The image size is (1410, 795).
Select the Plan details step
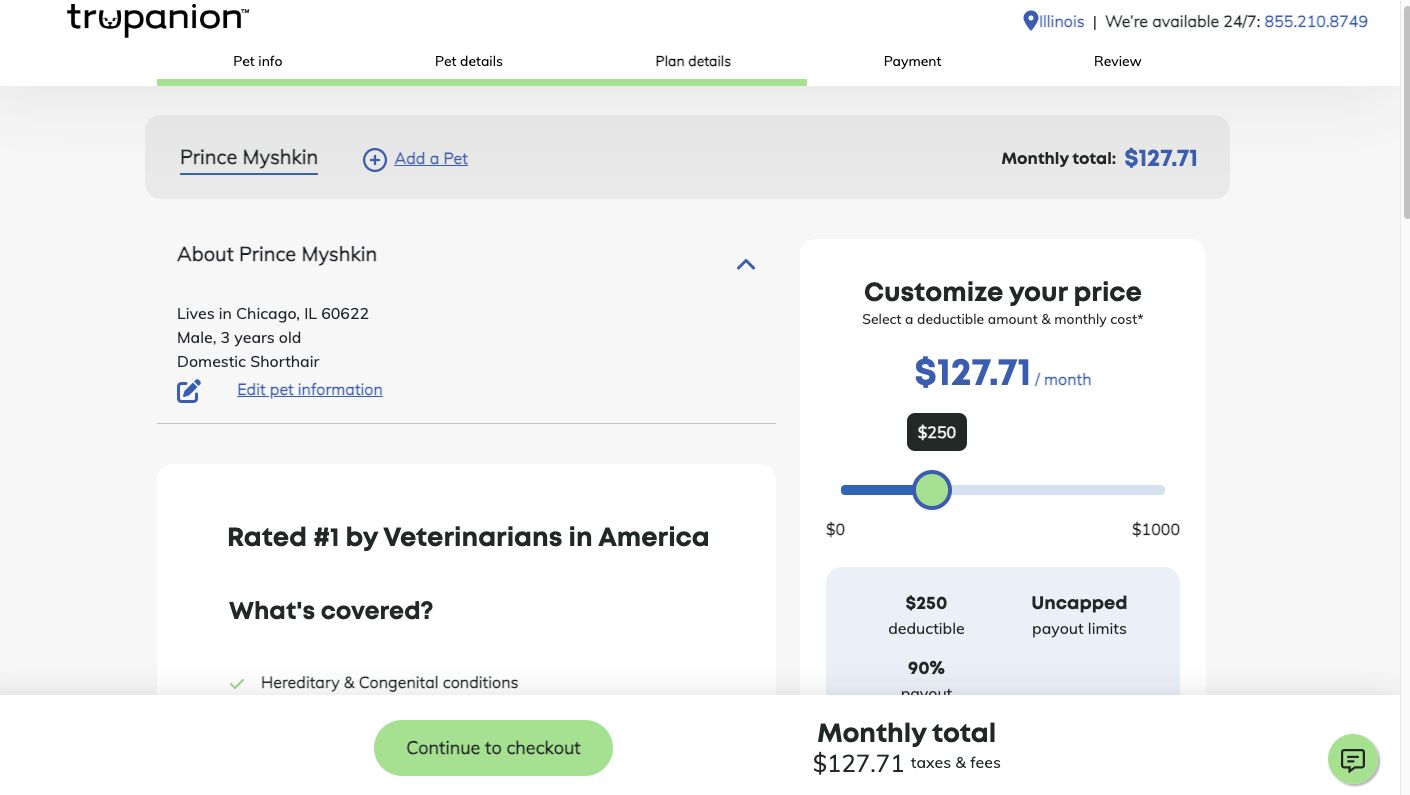[x=693, y=61]
